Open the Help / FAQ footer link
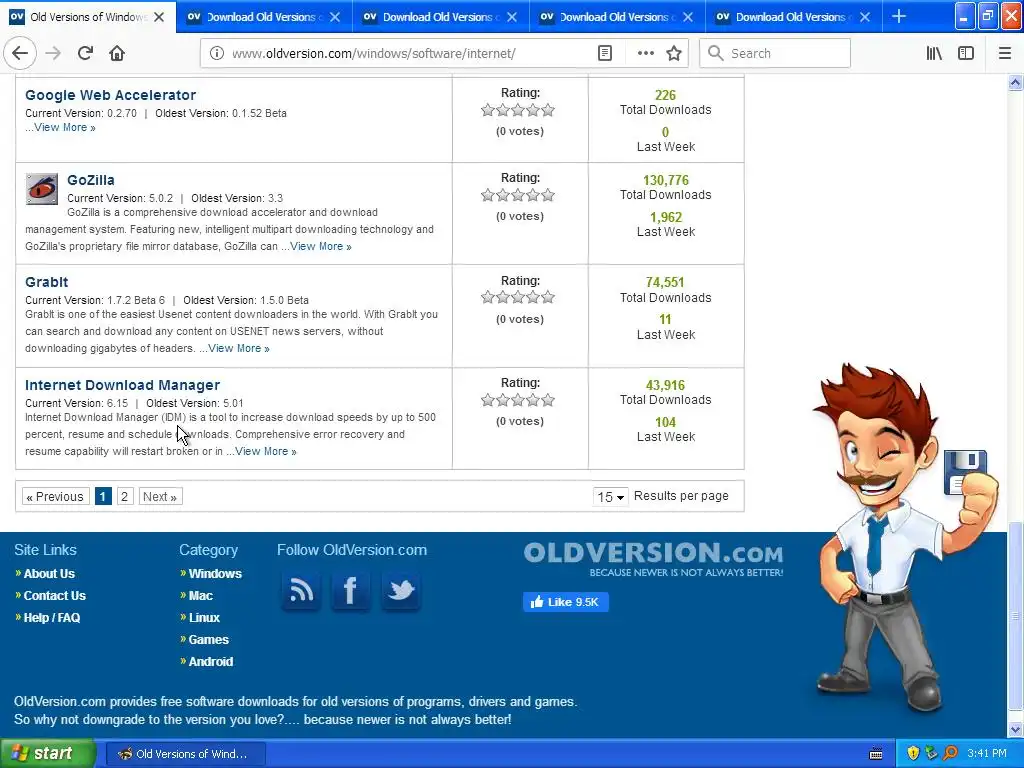This screenshot has height=768, width=1024. point(52,618)
